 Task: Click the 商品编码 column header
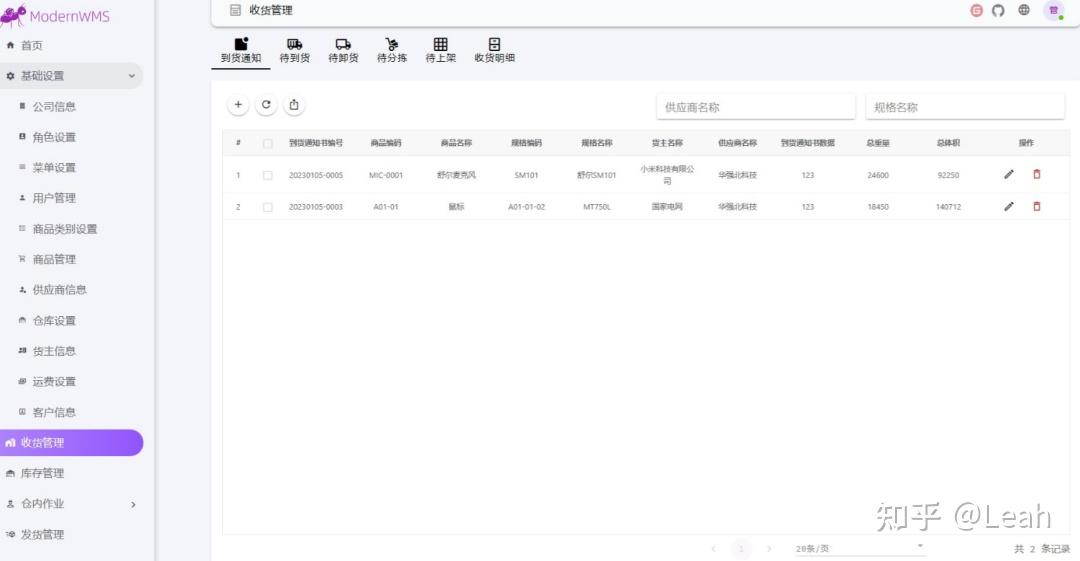click(x=386, y=143)
